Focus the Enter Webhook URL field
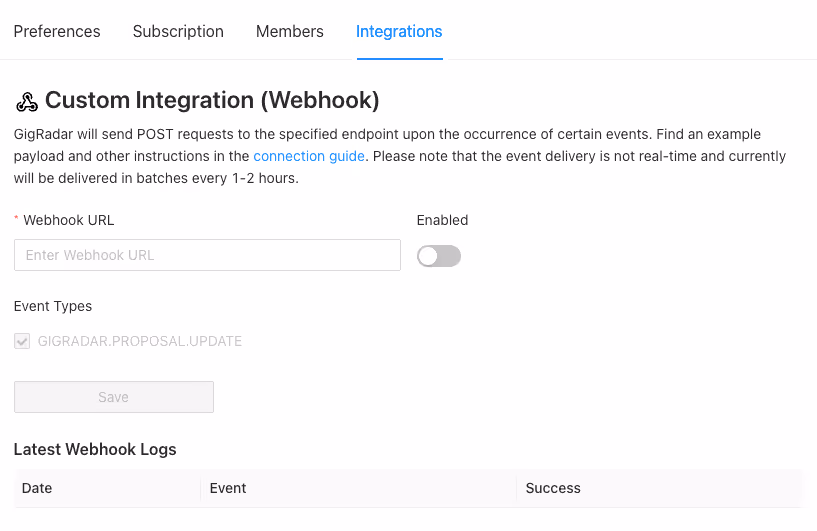Screen dimensions: 817x531 click(207, 255)
